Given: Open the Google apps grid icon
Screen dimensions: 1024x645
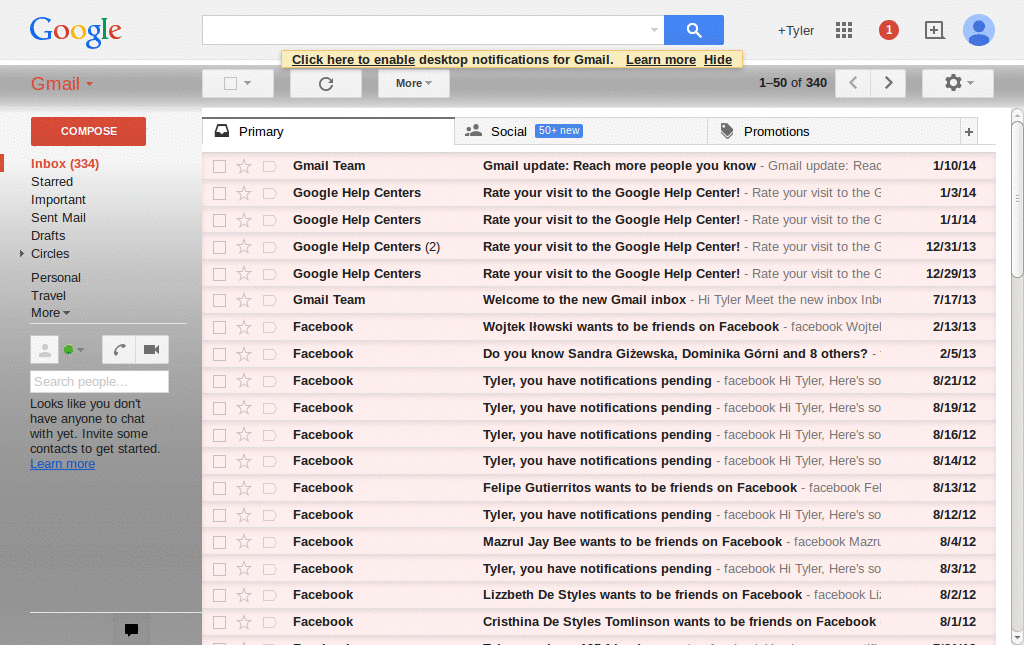Looking at the screenshot, I should coord(844,30).
